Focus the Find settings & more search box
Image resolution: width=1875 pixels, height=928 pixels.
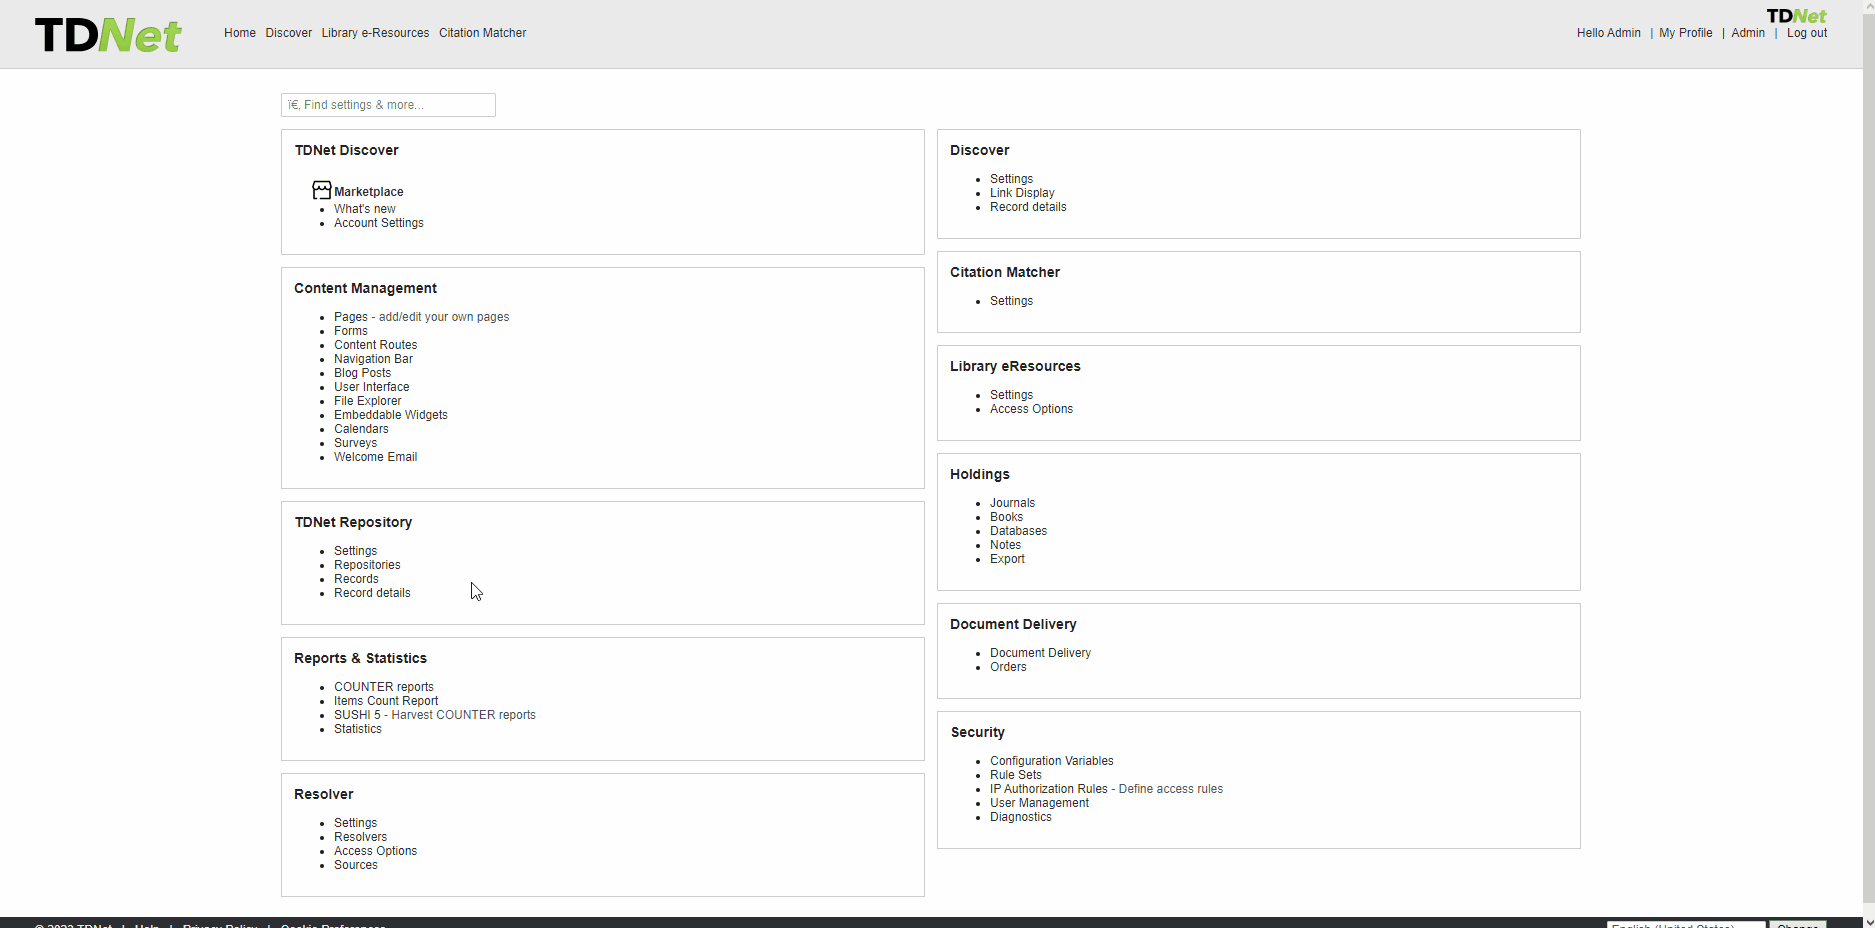388,105
